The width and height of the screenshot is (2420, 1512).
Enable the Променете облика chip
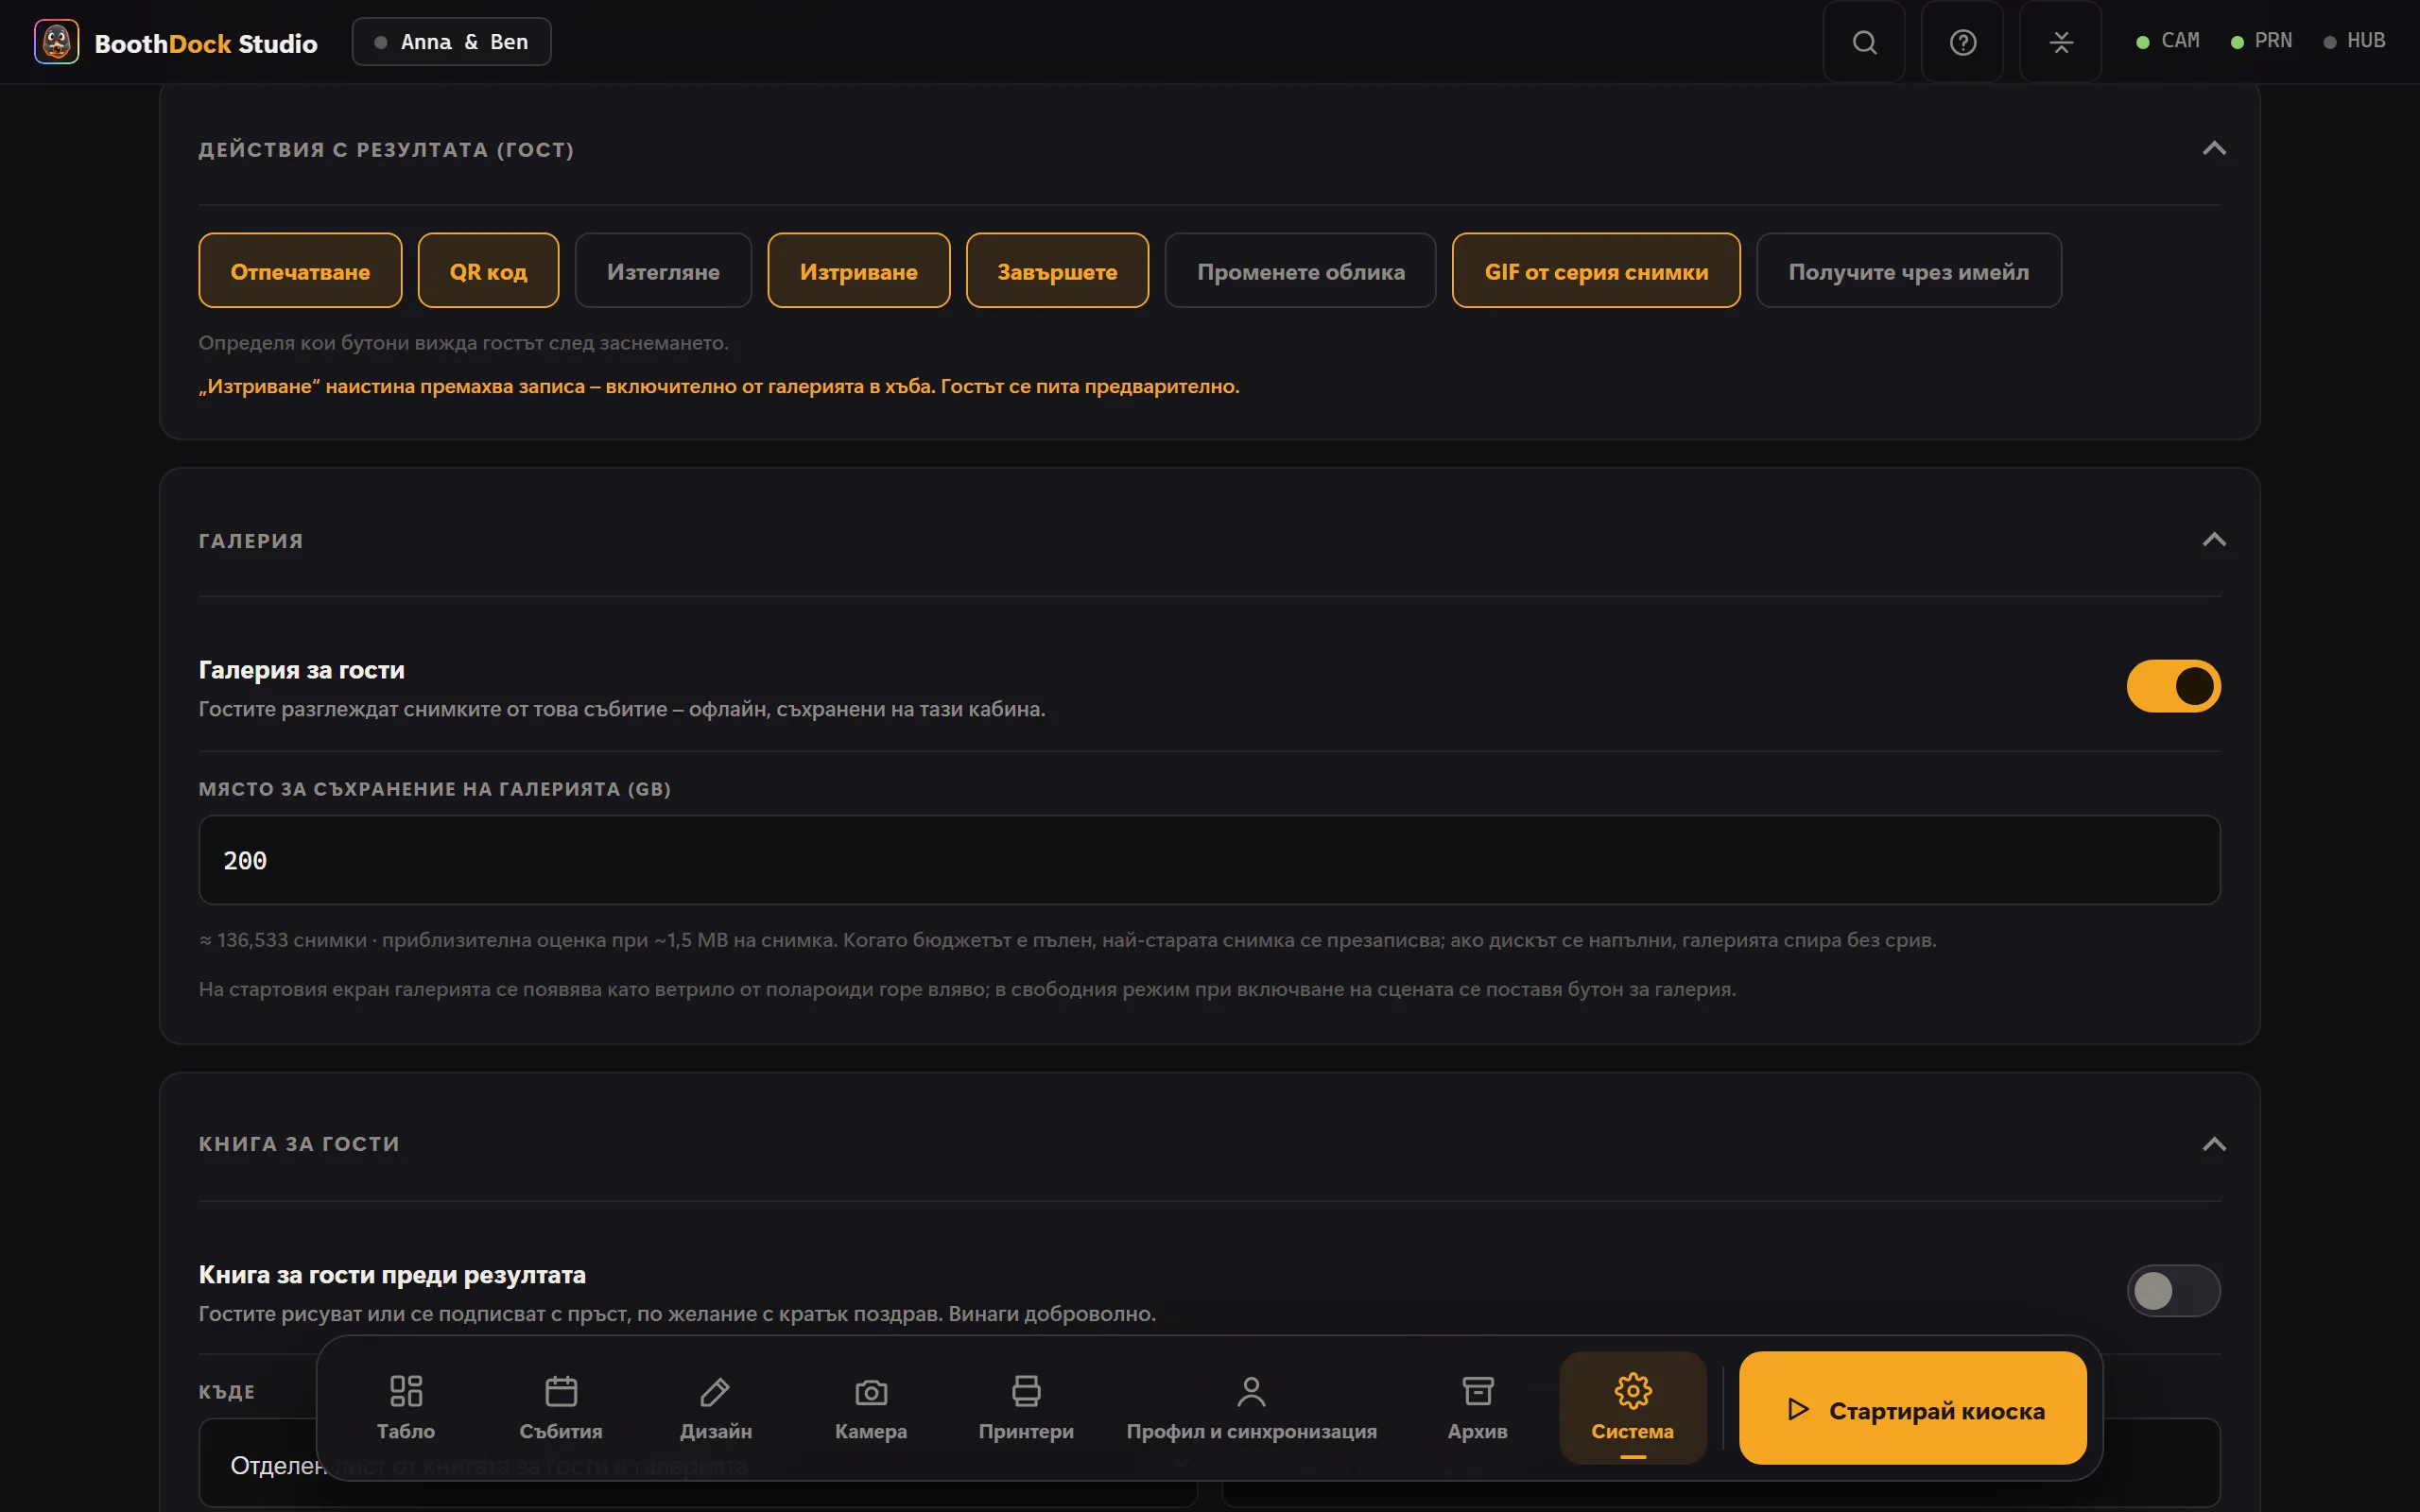[x=1300, y=271]
